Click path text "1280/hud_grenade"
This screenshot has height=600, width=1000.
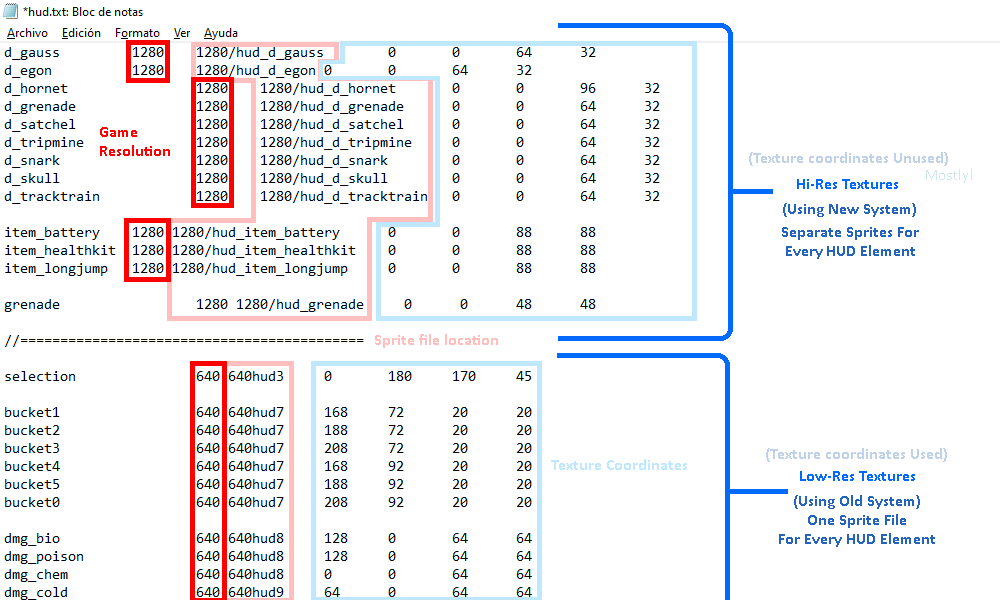[x=300, y=305]
